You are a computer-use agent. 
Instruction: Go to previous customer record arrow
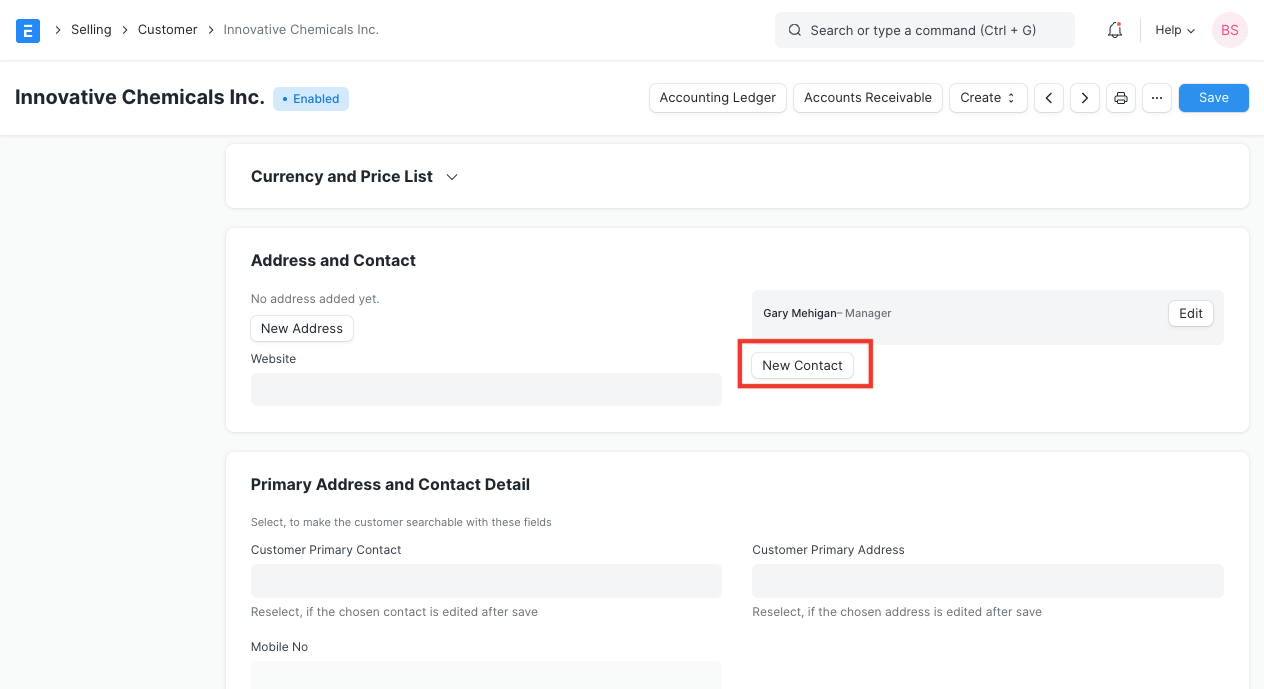pos(1048,98)
